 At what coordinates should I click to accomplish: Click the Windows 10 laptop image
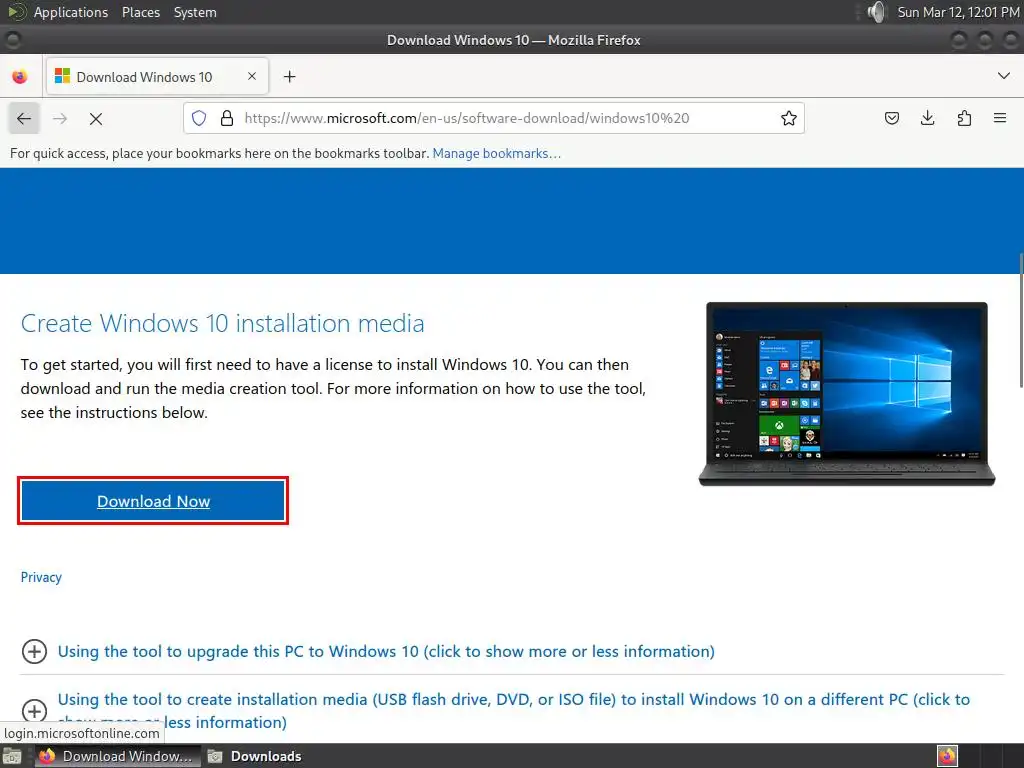click(846, 394)
